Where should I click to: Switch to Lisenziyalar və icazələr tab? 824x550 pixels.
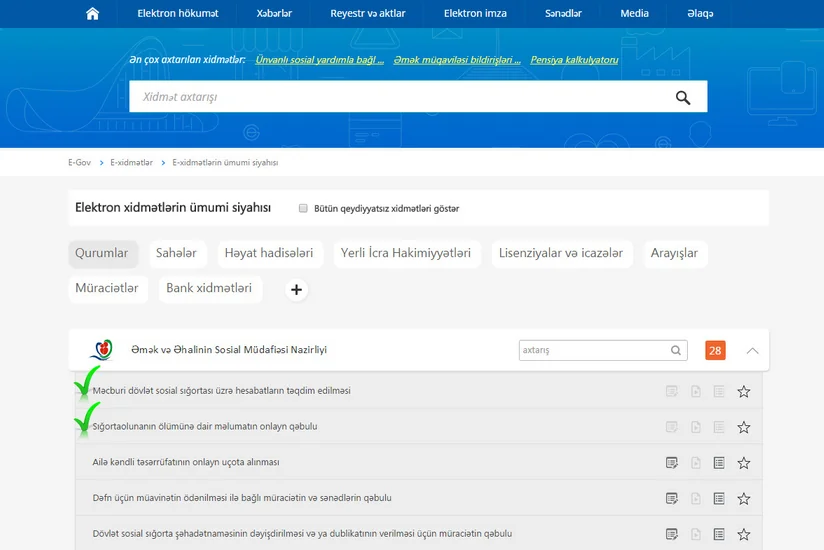click(x=562, y=254)
